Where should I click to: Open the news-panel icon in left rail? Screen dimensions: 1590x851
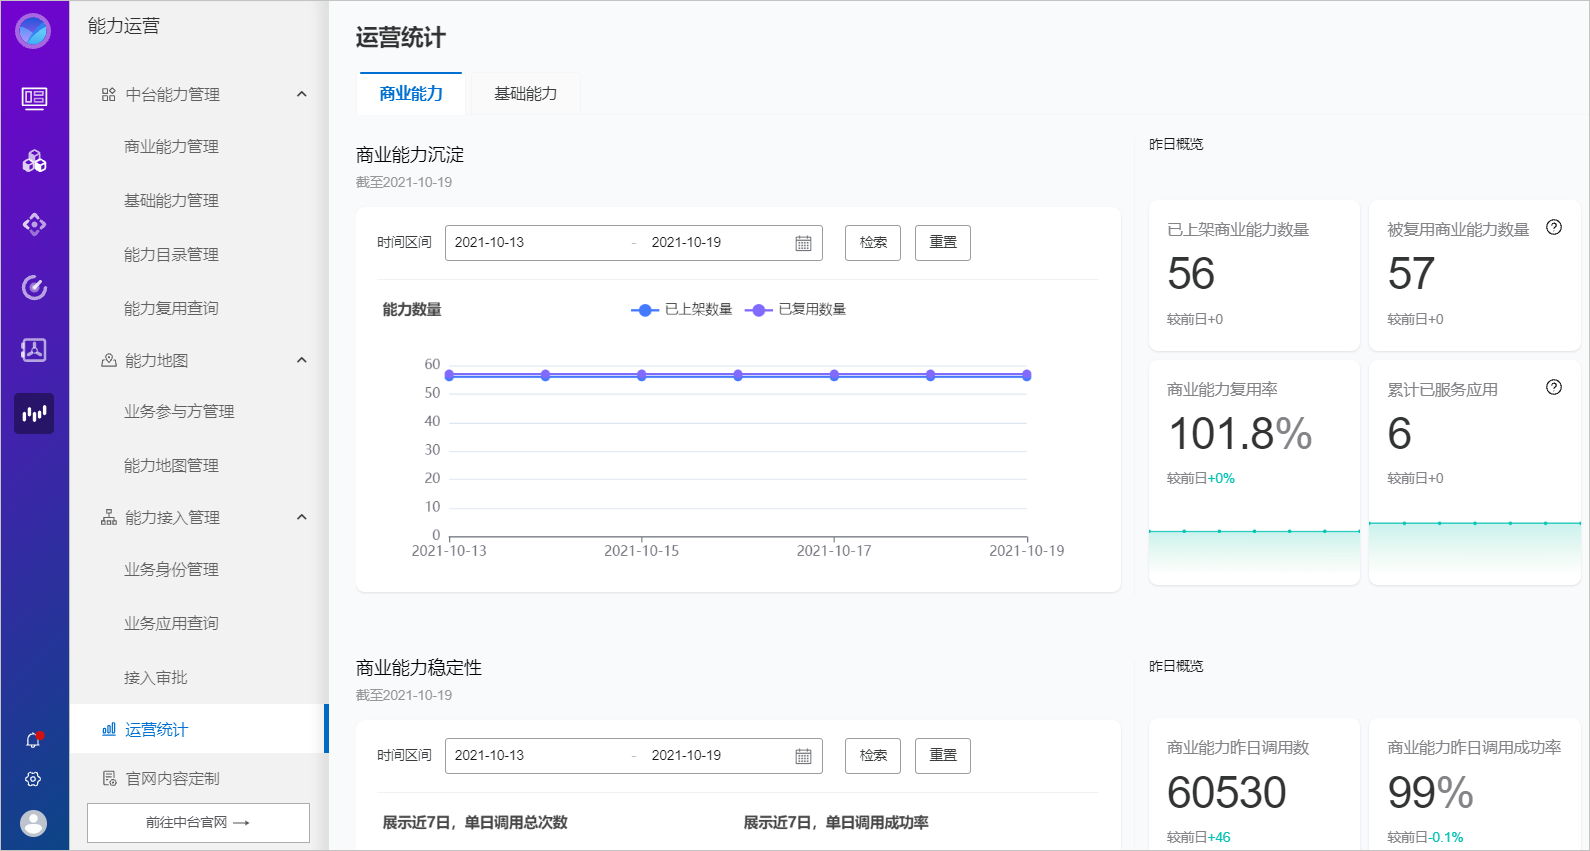34,97
